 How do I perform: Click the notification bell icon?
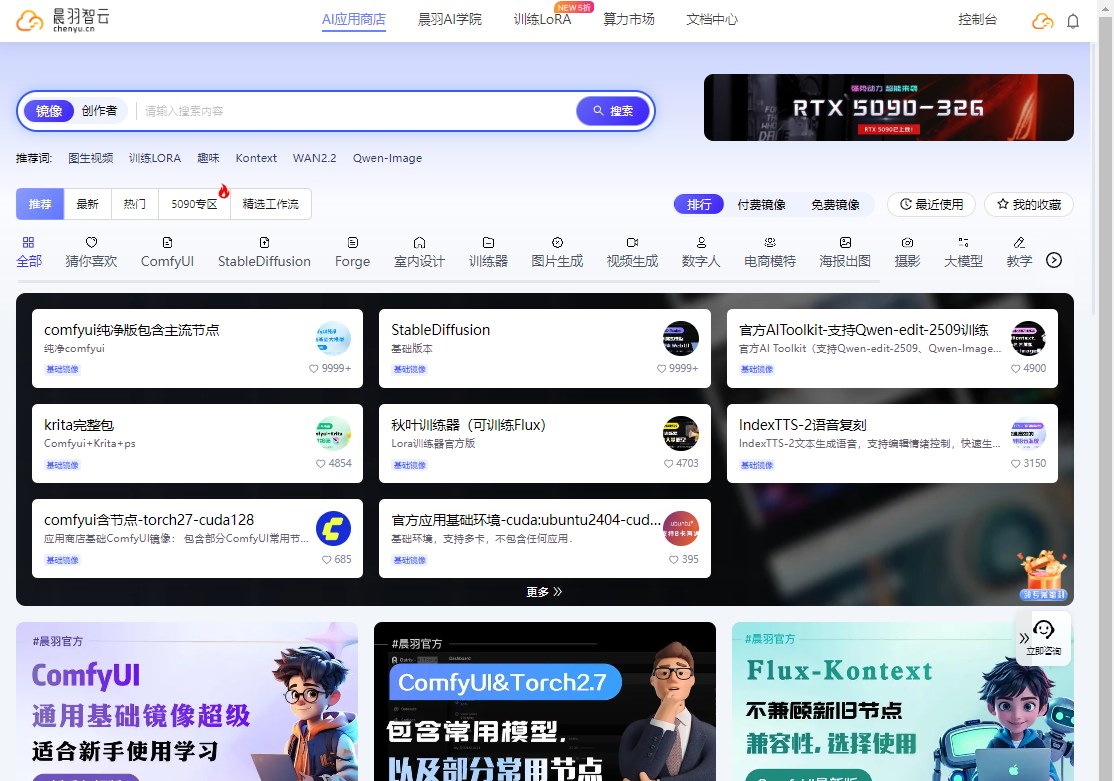[1073, 21]
